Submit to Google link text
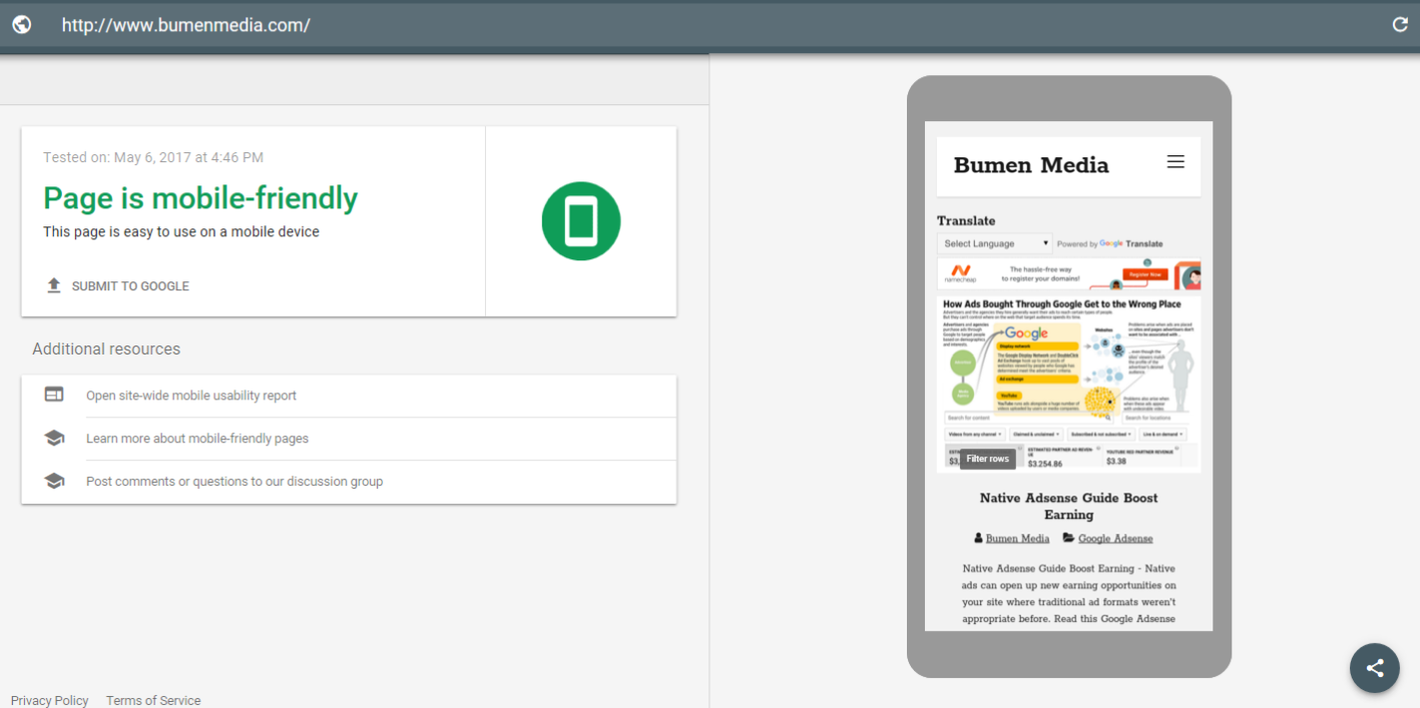The width and height of the screenshot is (1420, 708). coord(130,286)
